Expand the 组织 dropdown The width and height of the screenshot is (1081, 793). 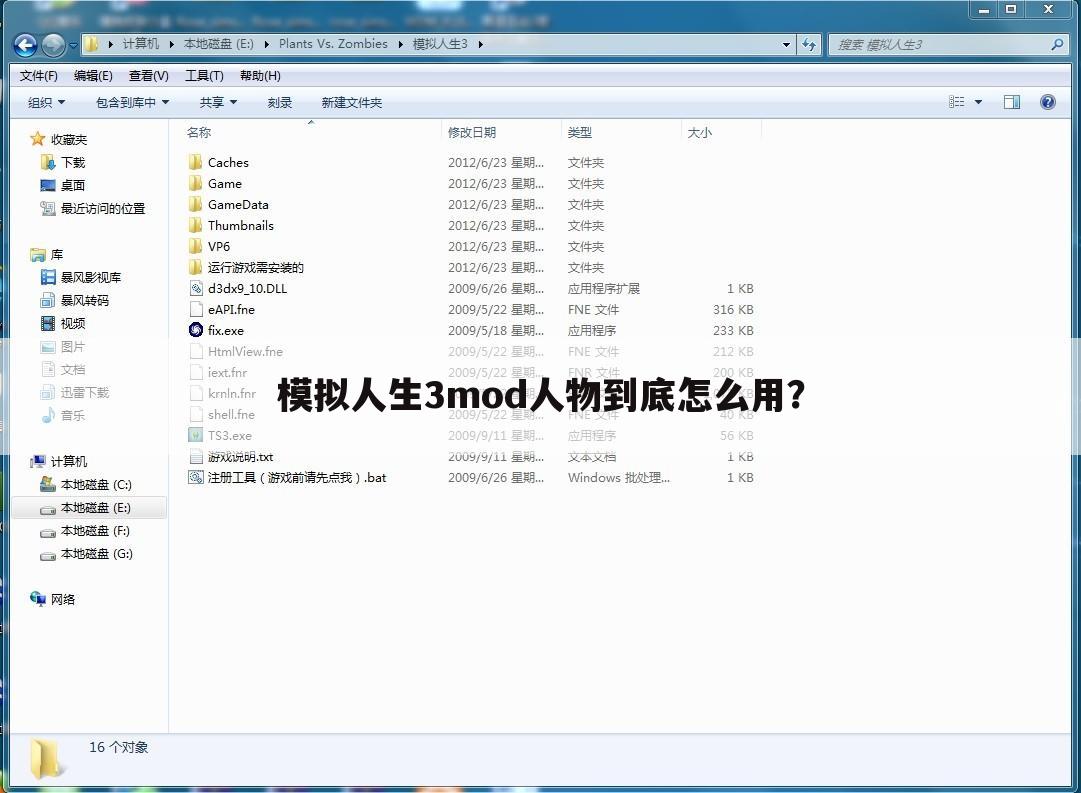46,103
